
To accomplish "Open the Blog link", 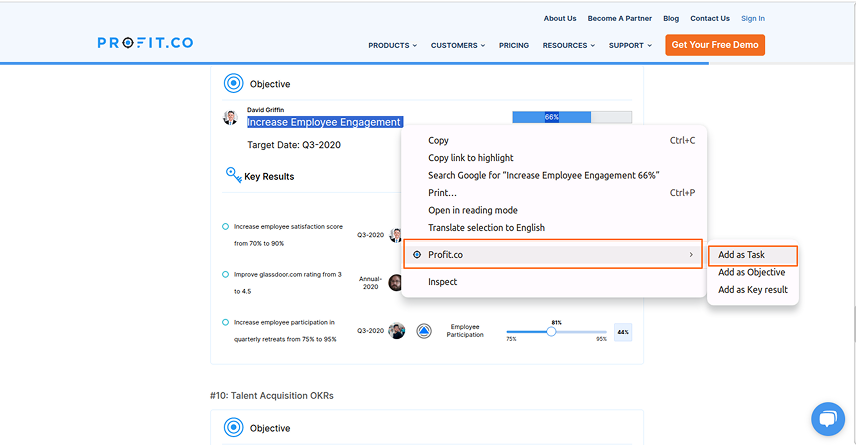I will coord(671,19).
